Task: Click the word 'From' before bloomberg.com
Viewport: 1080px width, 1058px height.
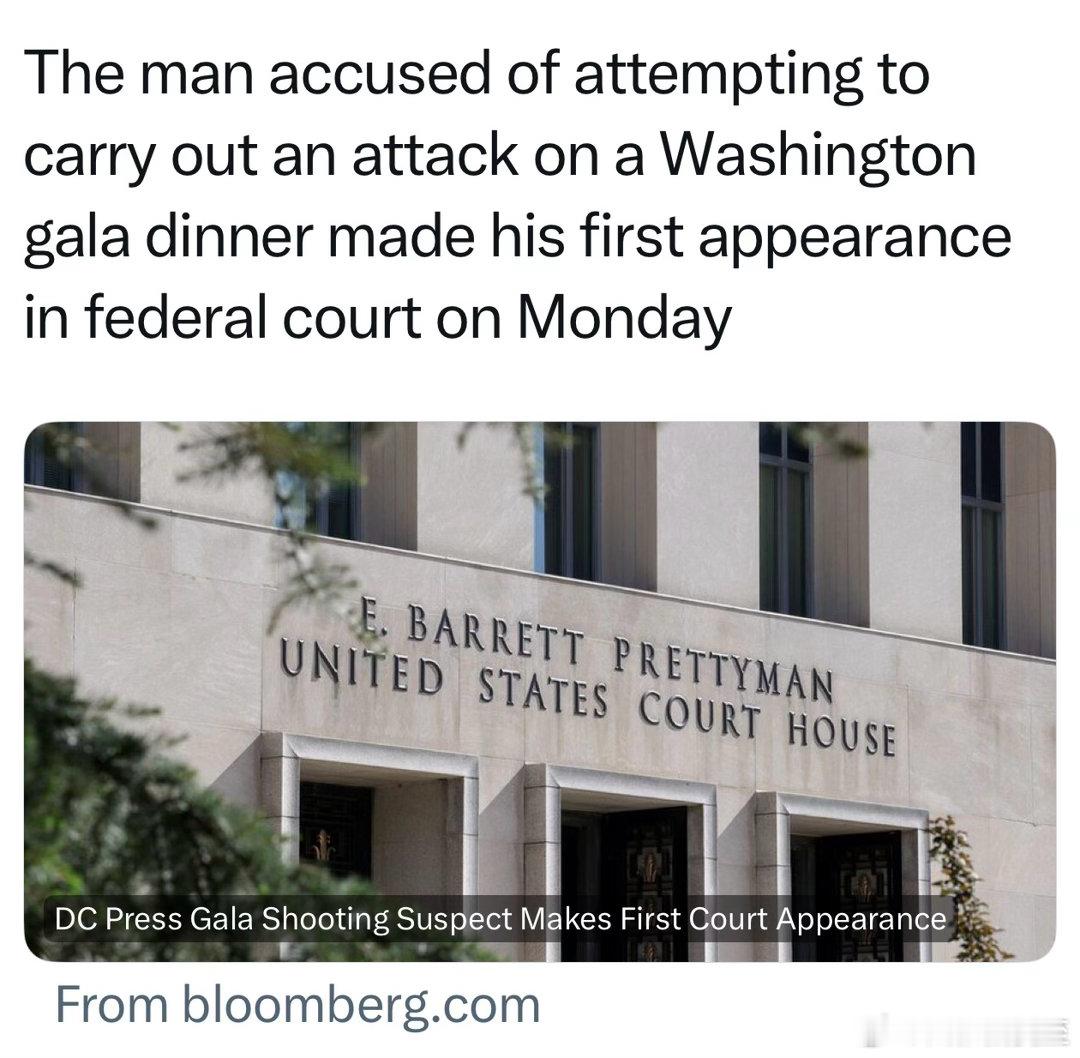Action: coord(109,1003)
